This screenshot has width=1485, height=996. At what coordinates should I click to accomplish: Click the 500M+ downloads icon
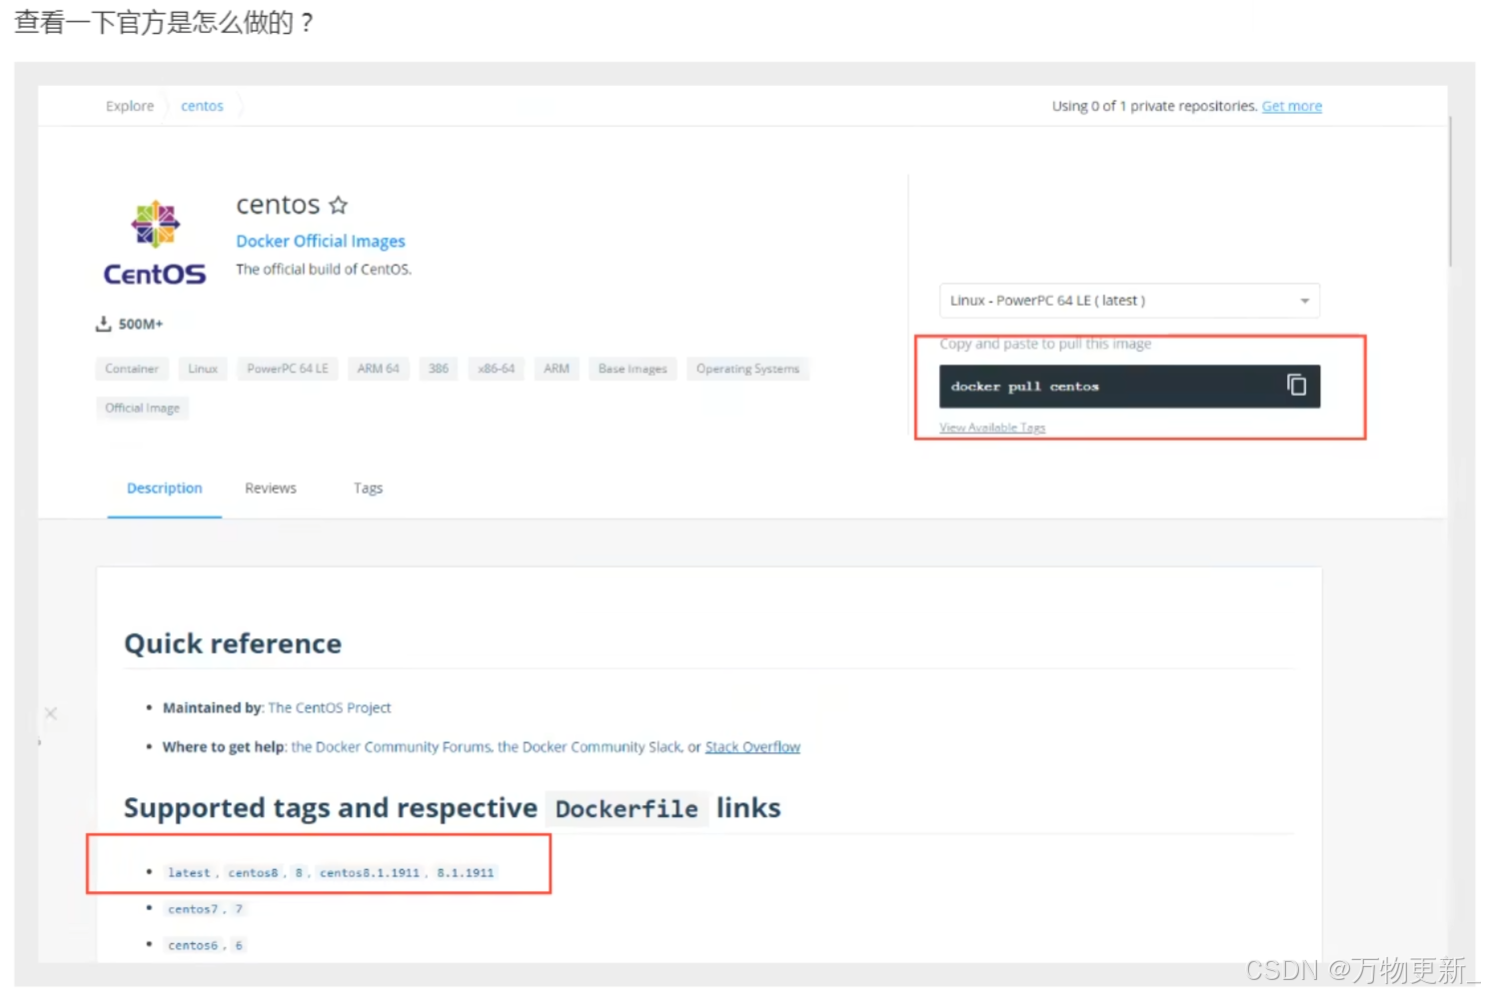click(103, 323)
